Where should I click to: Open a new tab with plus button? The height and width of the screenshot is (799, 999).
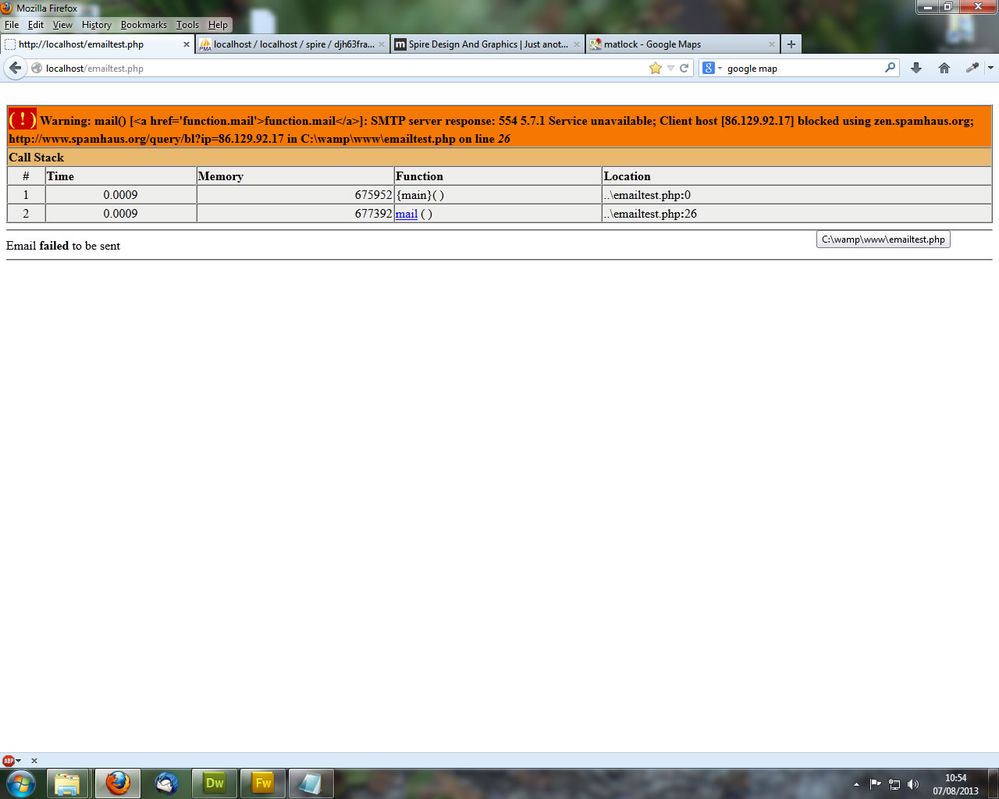point(791,44)
